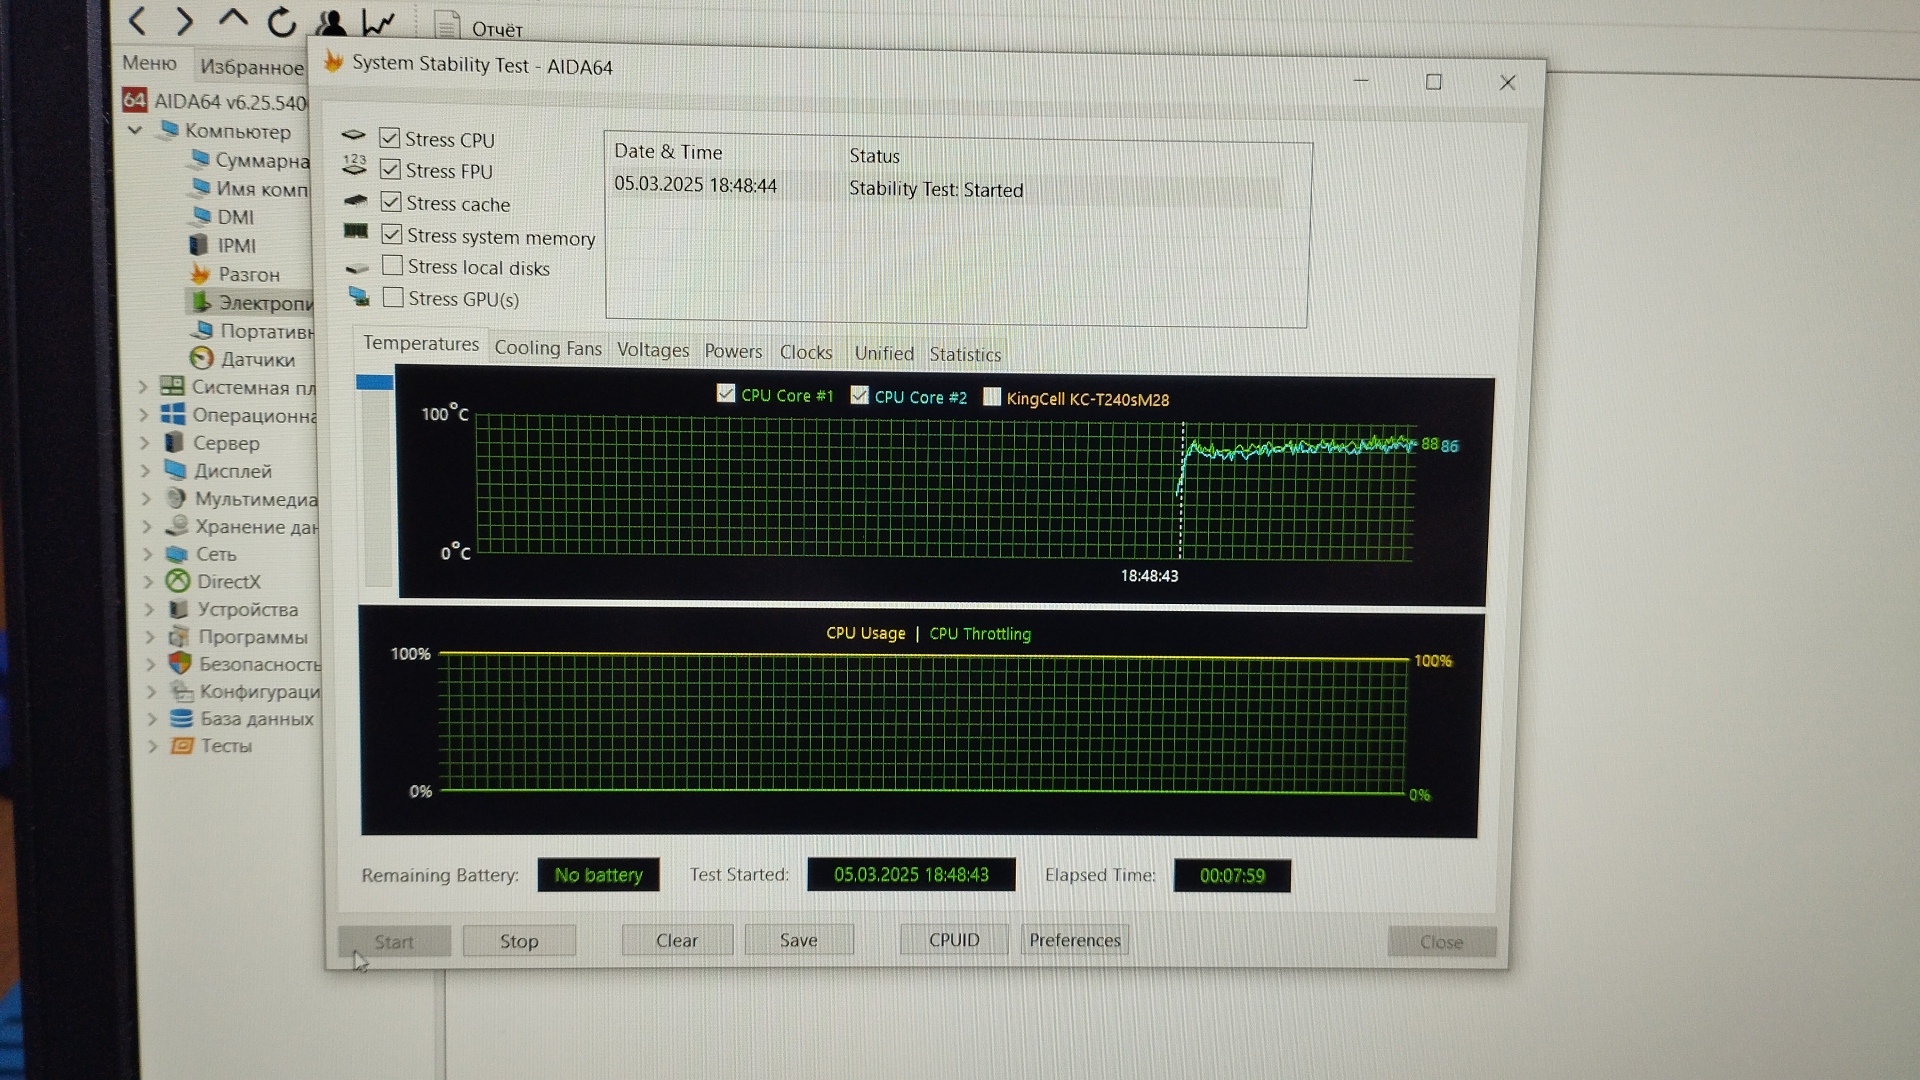Click the blue graph page indicator bar
Screen dimensions: 1920x1080
(374, 382)
